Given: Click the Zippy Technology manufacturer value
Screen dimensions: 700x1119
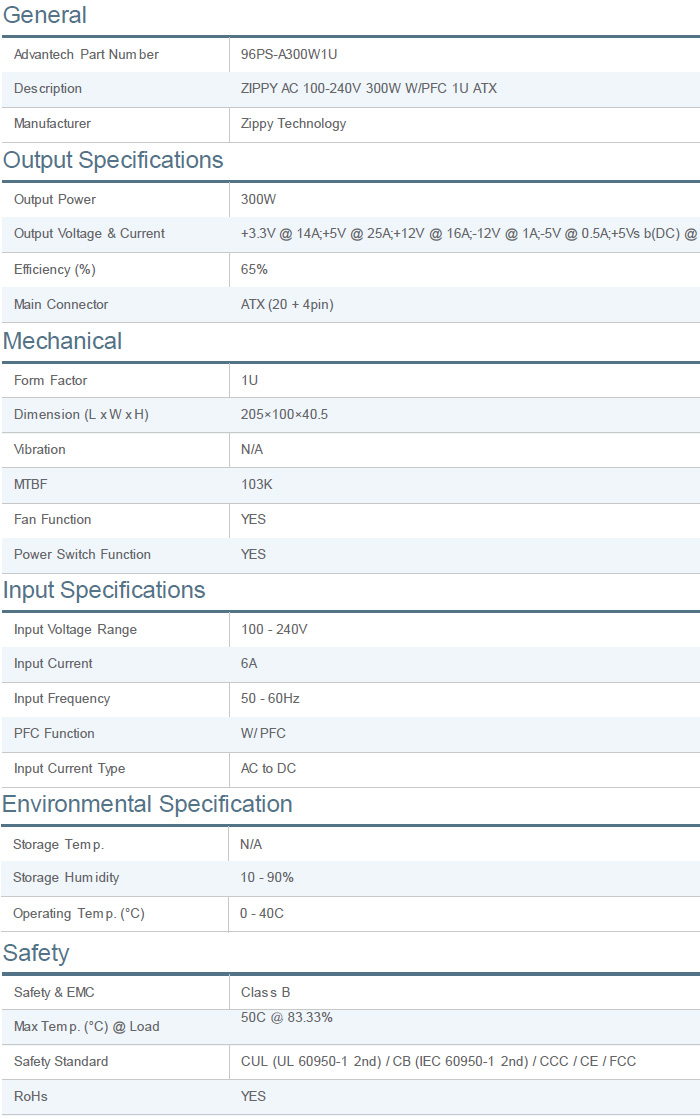Looking at the screenshot, I should click(293, 124).
